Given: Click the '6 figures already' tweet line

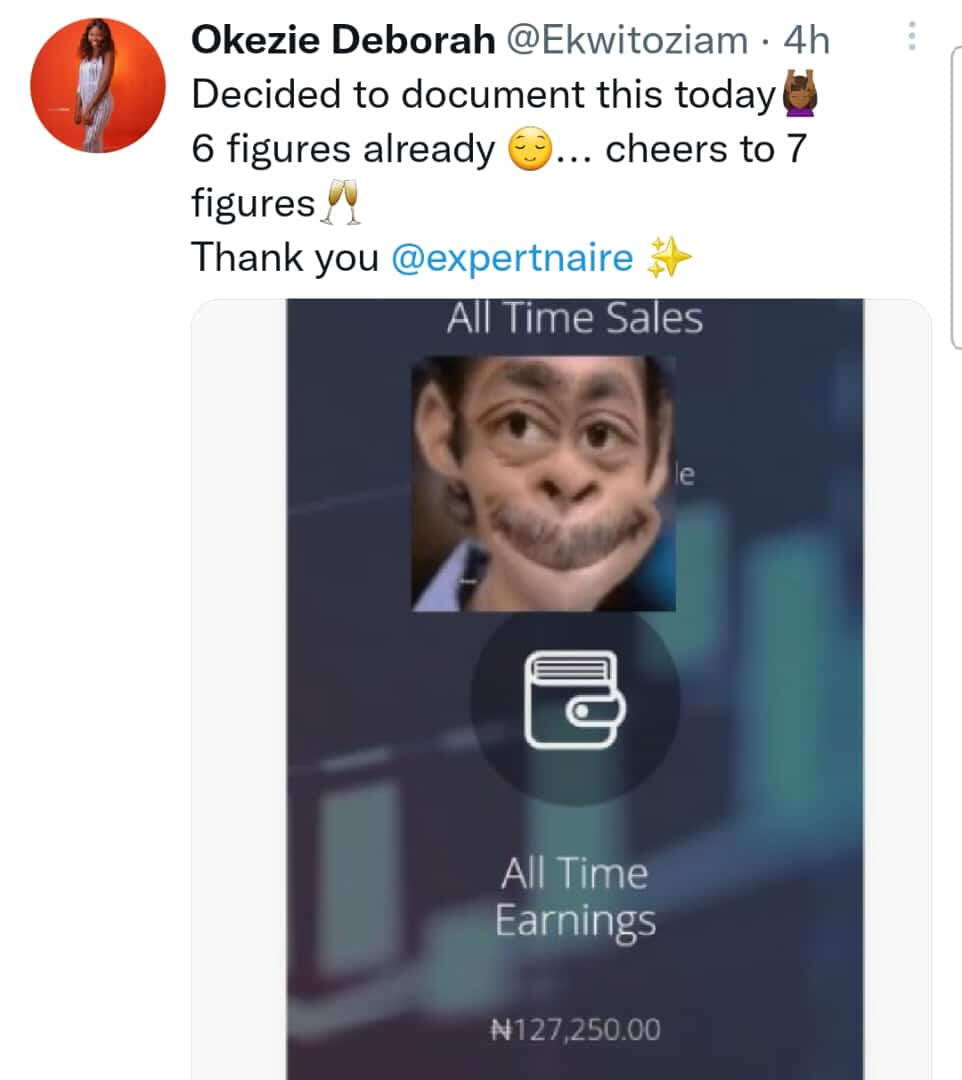Looking at the screenshot, I should (343, 149).
